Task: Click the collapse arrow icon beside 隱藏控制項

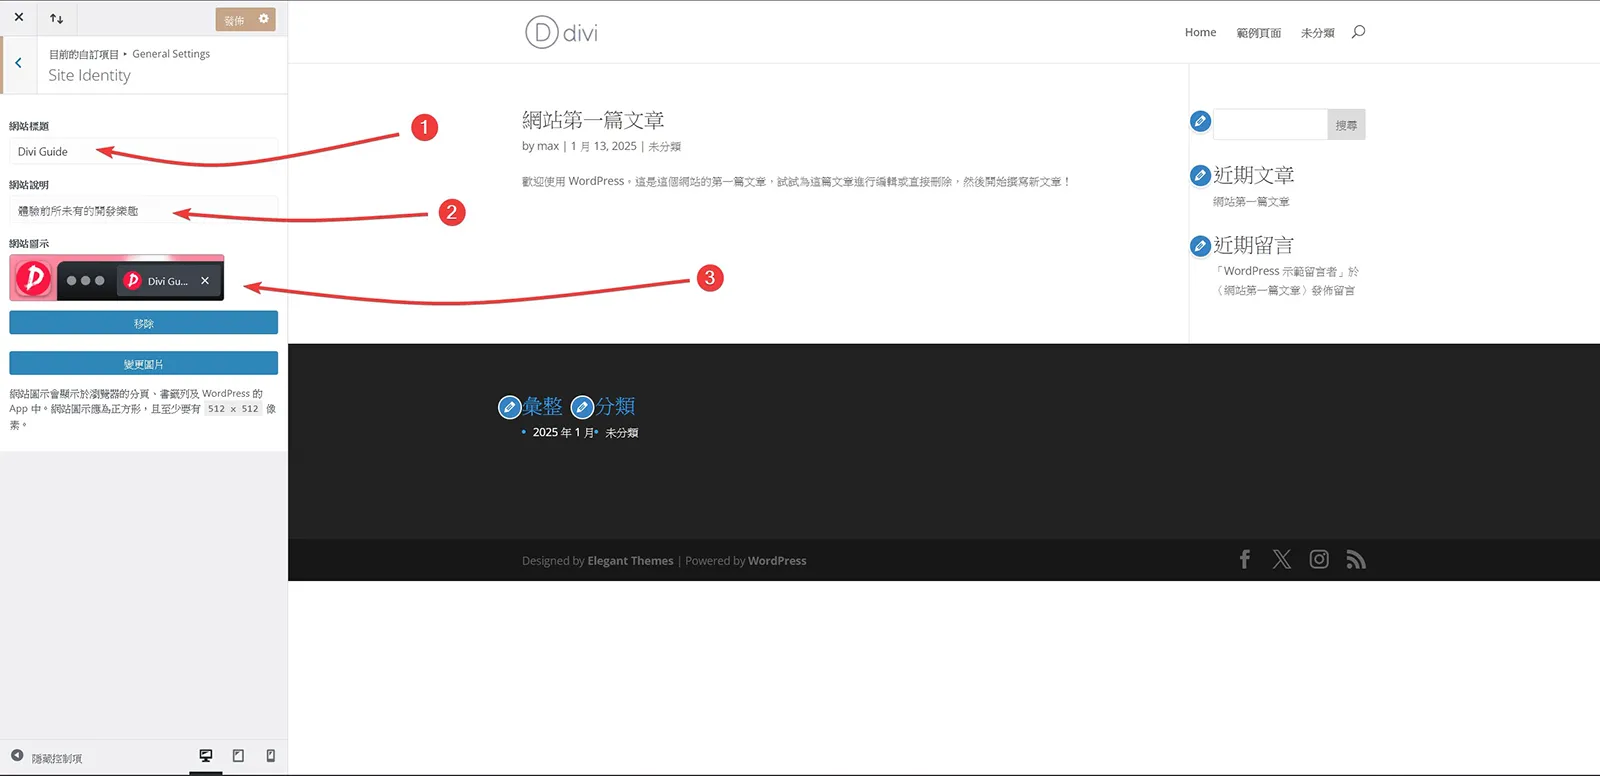Action: coord(17,756)
